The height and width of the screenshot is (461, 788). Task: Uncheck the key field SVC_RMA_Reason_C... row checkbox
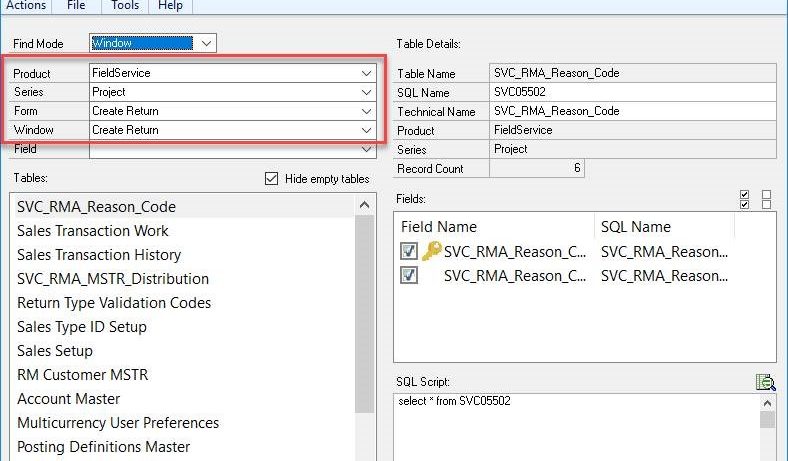tap(409, 251)
